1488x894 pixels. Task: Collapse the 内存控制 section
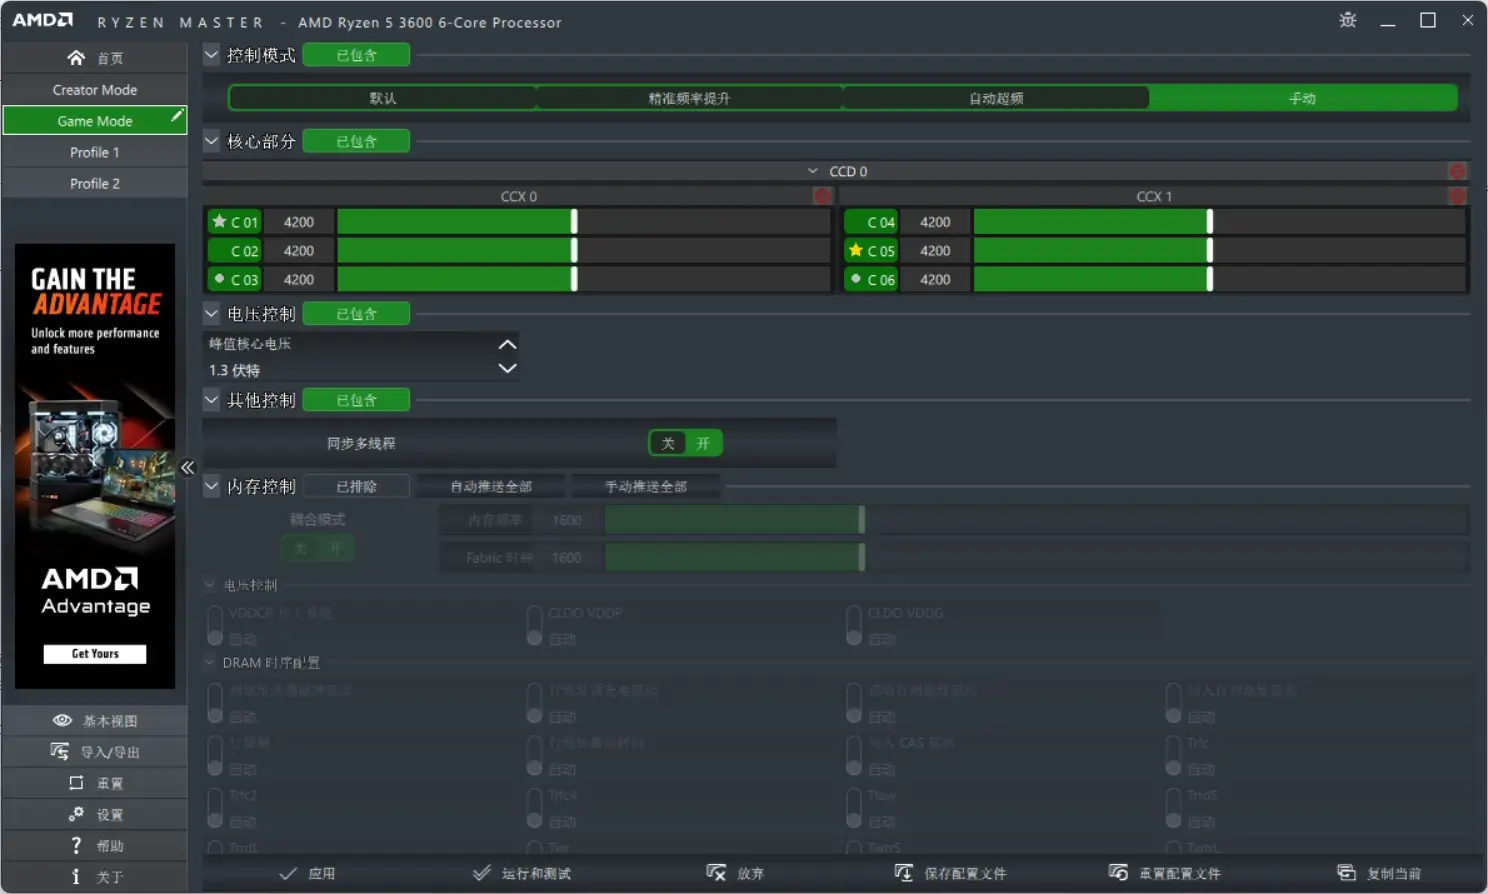point(211,486)
